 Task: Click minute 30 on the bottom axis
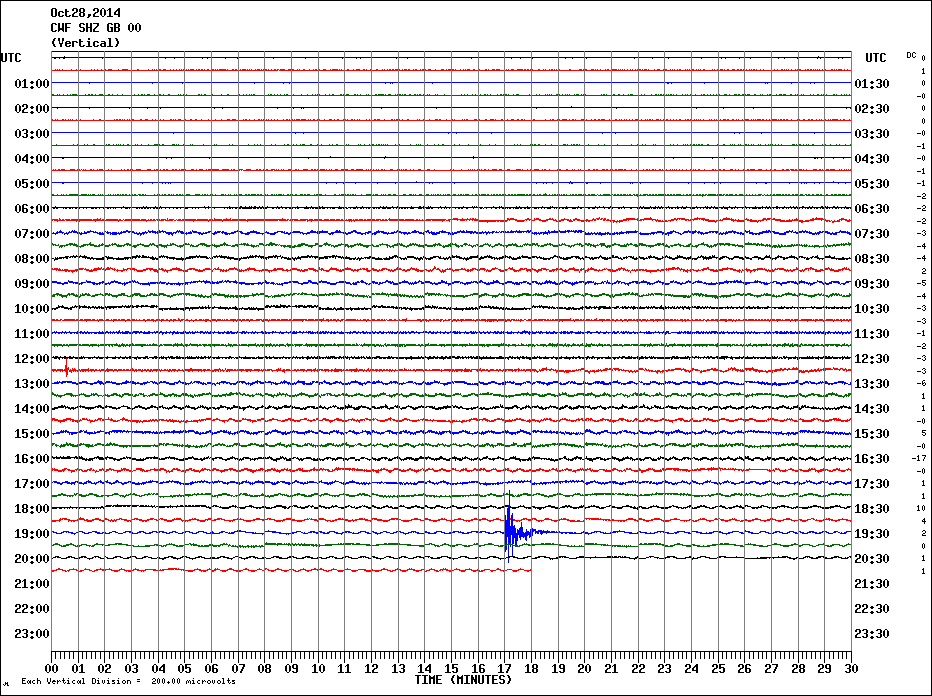[850, 668]
